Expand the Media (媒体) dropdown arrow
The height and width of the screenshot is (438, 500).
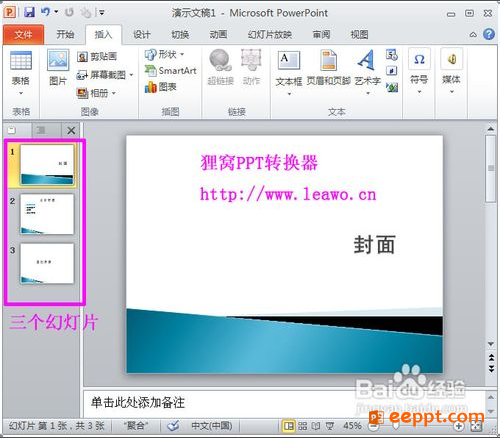click(452, 92)
